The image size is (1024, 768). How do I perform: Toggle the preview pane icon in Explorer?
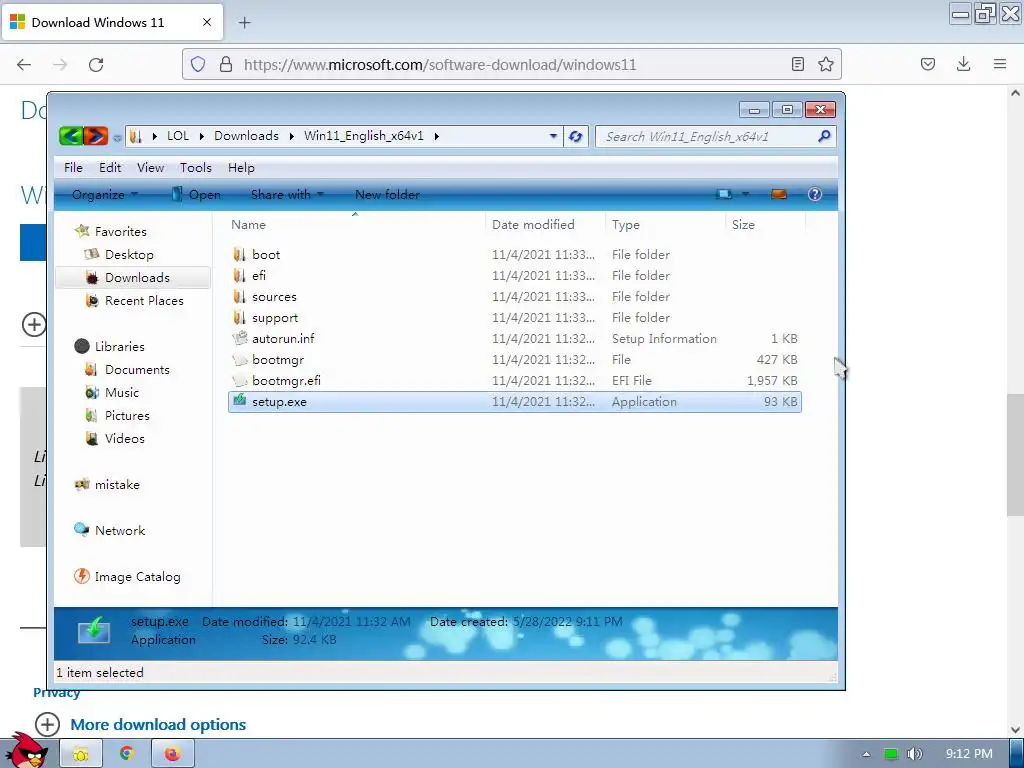778,194
